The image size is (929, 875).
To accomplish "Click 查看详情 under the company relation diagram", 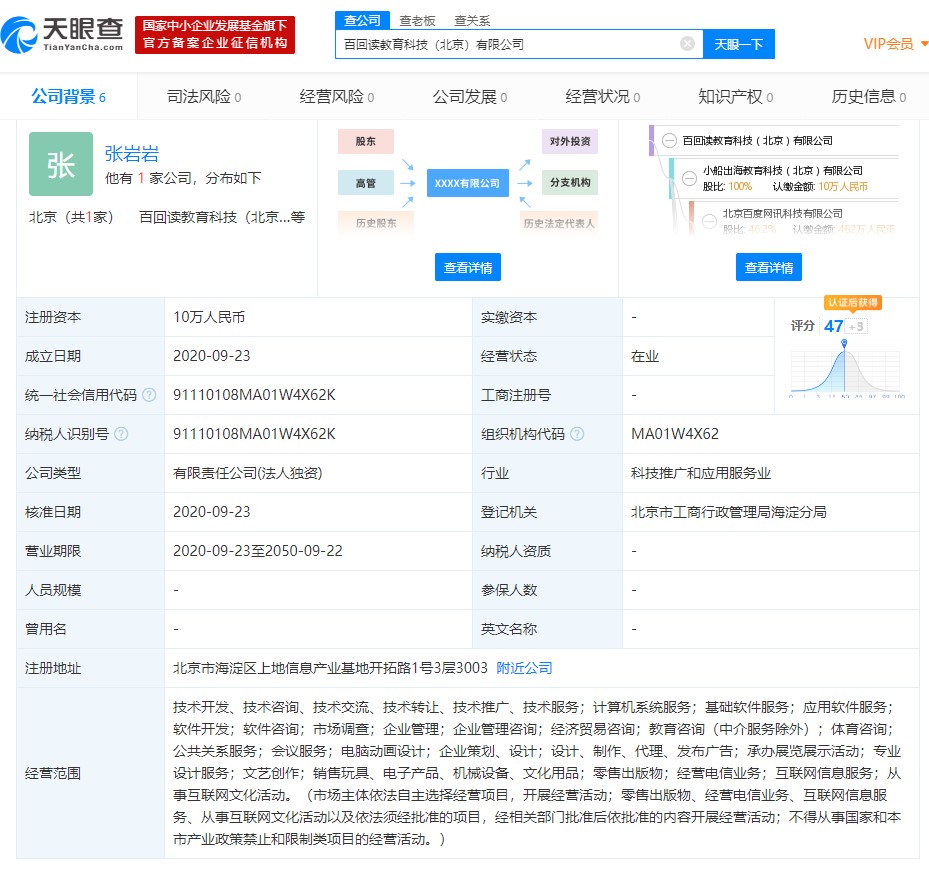I will pyautogui.click(x=468, y=267).
